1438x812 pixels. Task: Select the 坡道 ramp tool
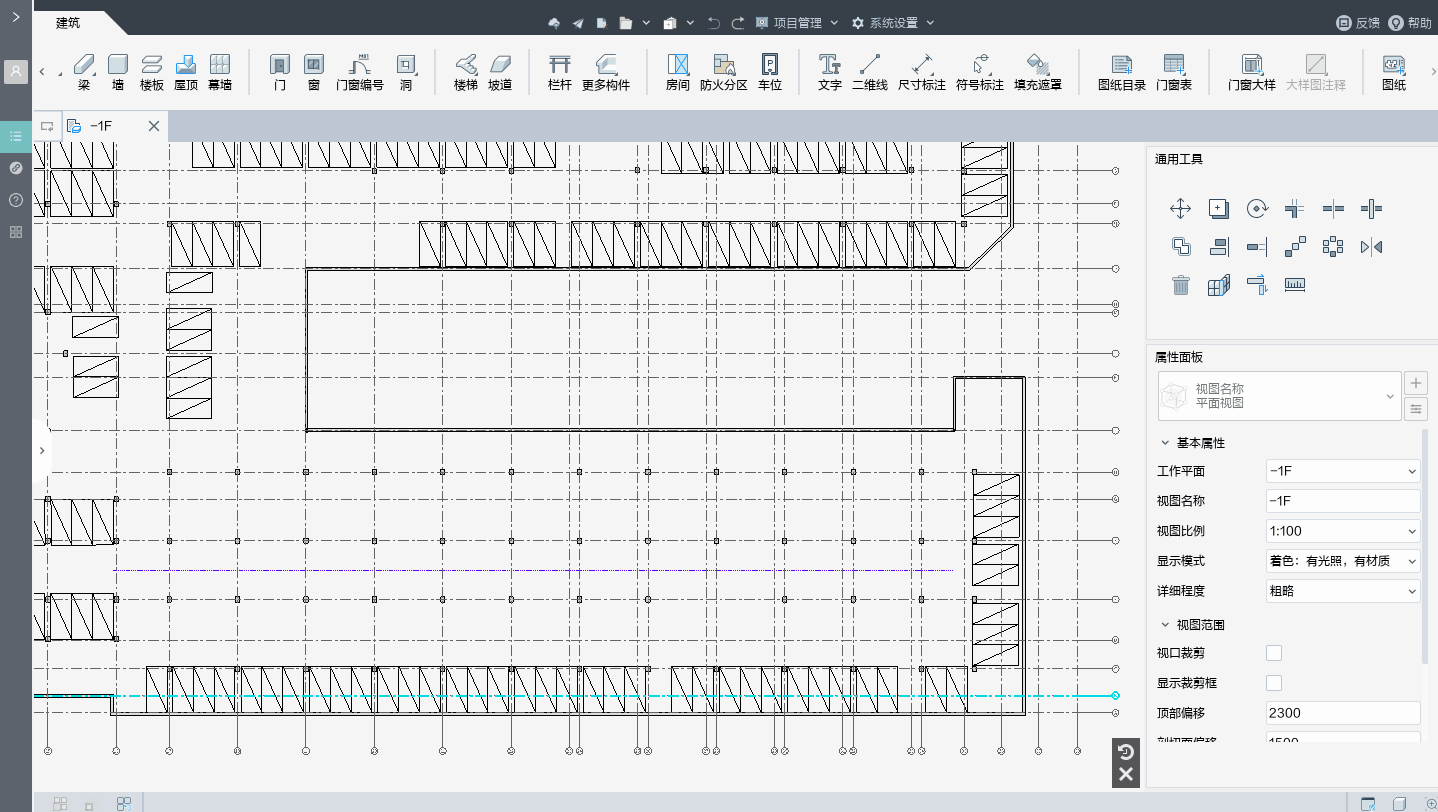pos(500,73)
